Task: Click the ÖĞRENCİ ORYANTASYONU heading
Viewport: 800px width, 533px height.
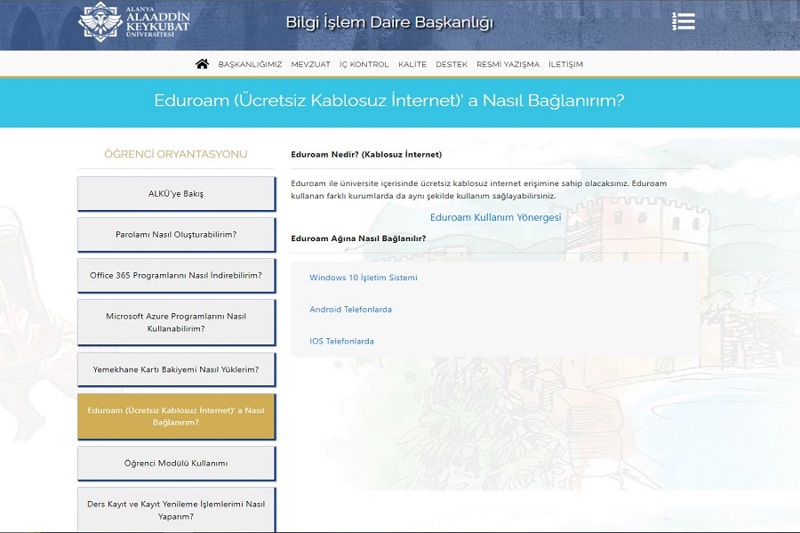Action: pos(176,154)
